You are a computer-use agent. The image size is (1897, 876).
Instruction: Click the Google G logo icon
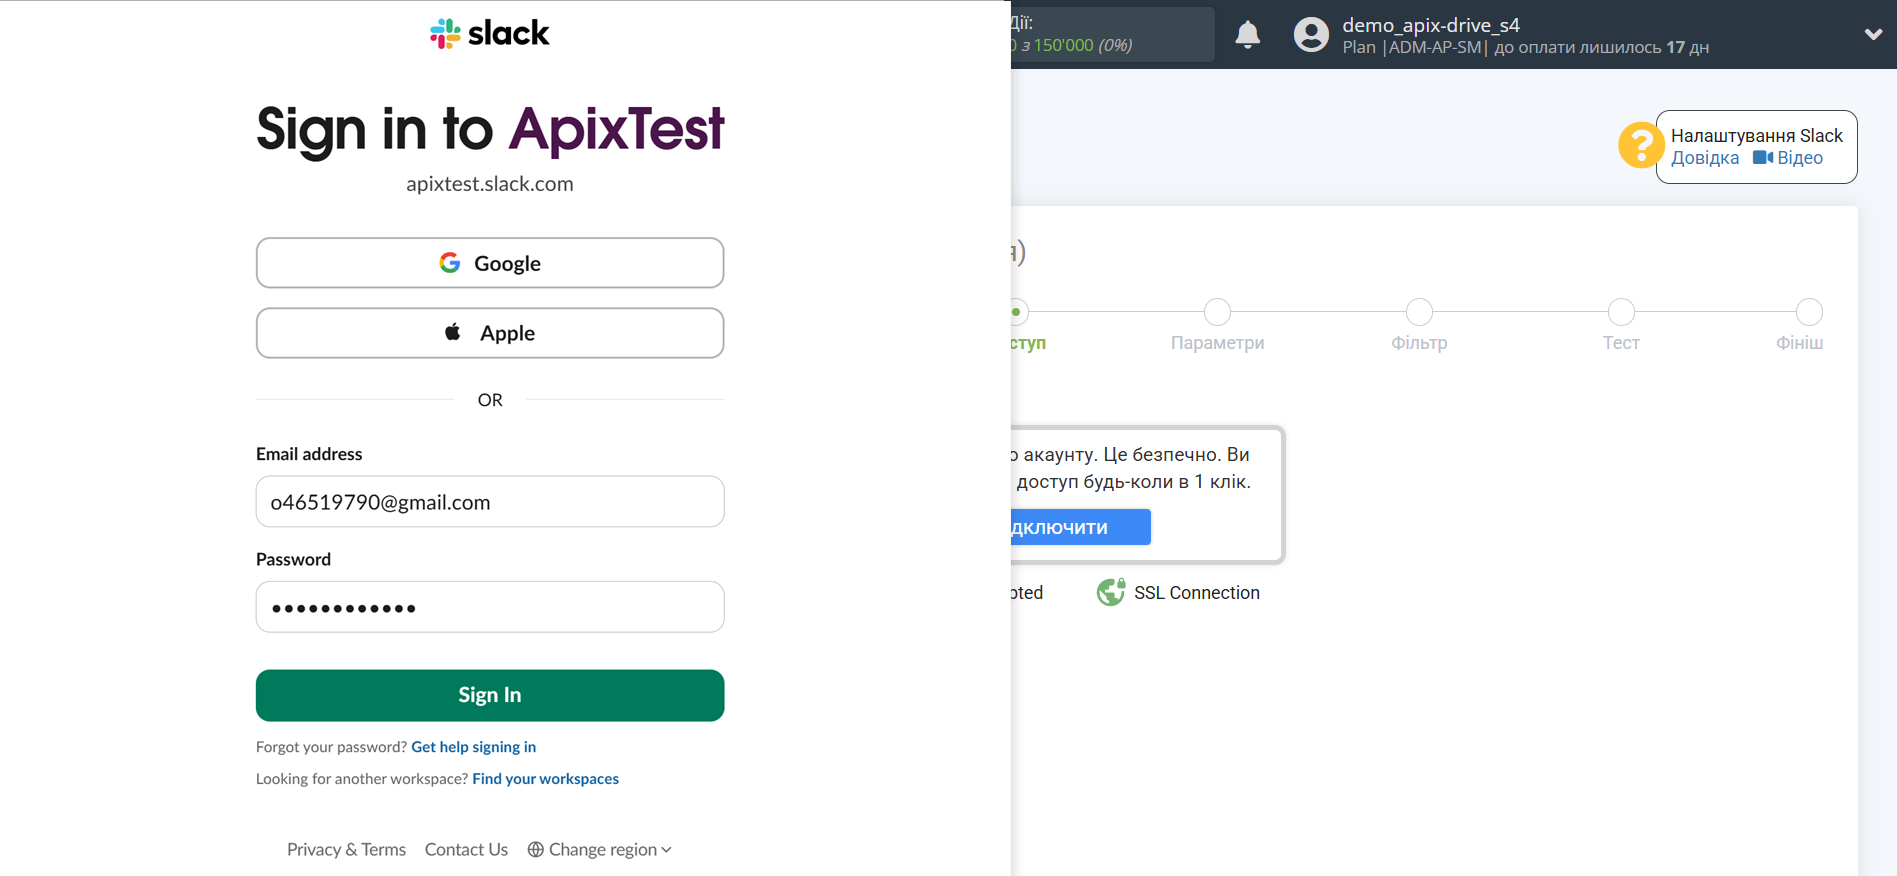pyautogui.click(x=450, y=262)
